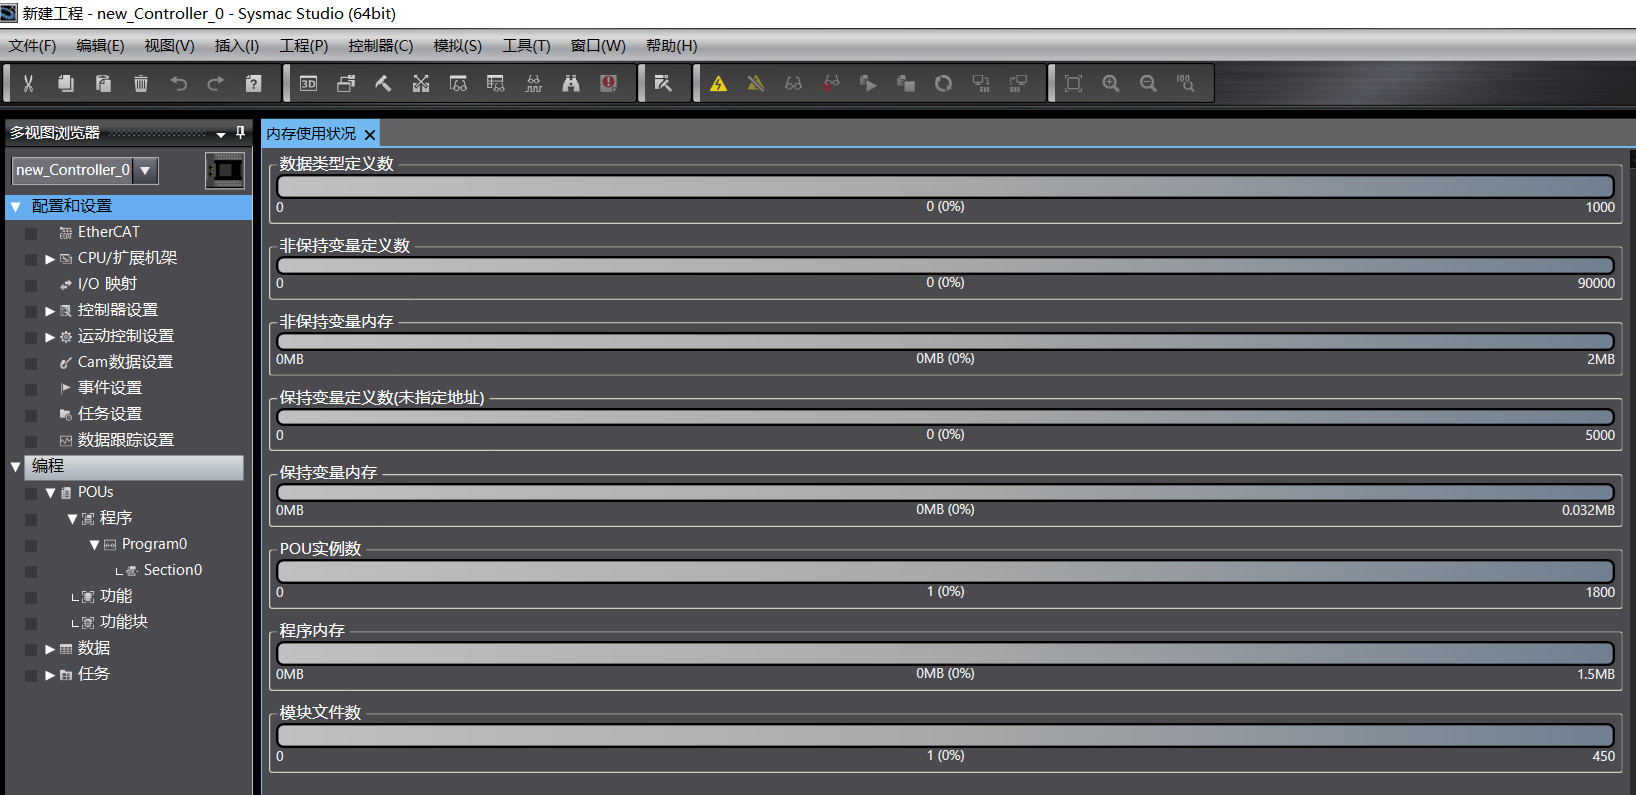
Task: Click the binoculars search icon
Action: click(571, 84)
